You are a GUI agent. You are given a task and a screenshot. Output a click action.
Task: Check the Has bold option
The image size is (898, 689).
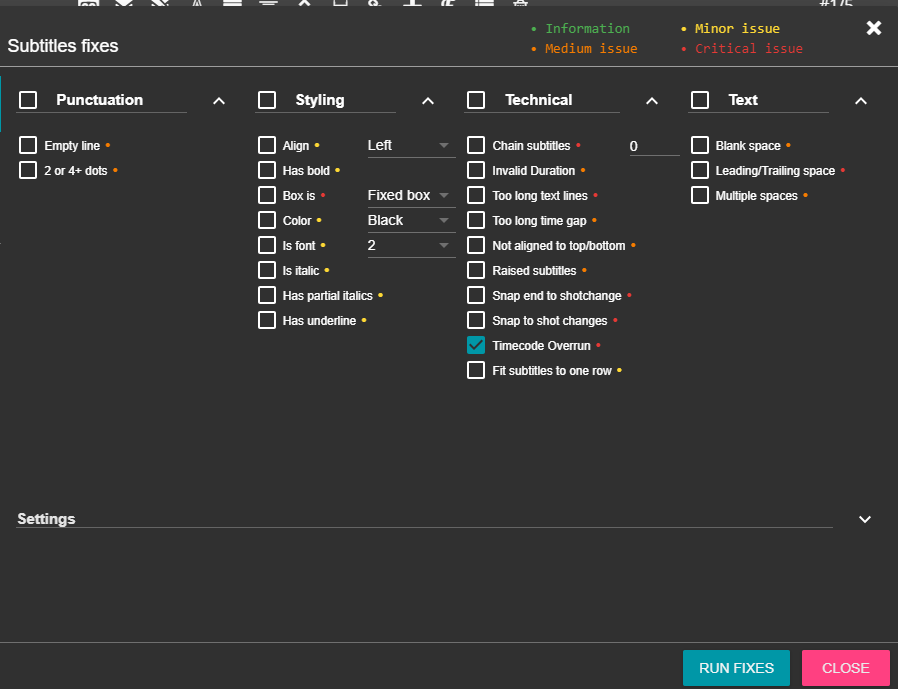pyautogui.click(x=267, y=171)
